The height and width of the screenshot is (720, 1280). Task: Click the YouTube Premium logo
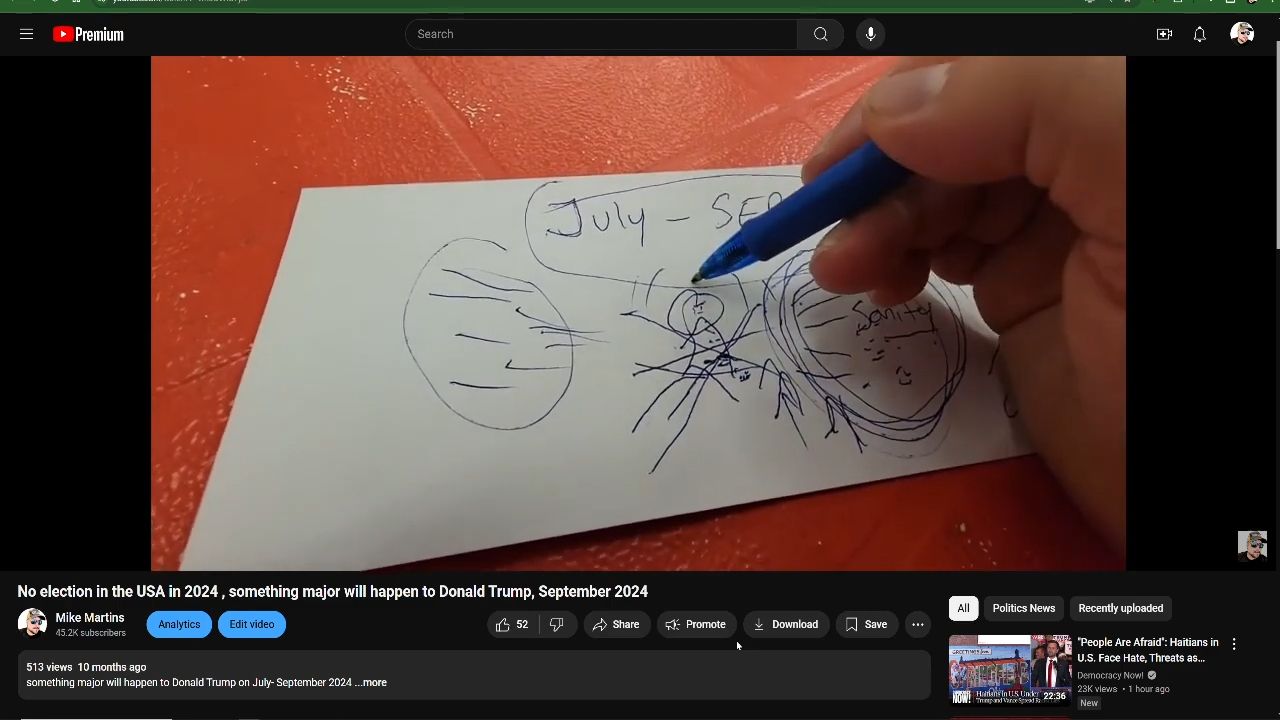[89, 34]
